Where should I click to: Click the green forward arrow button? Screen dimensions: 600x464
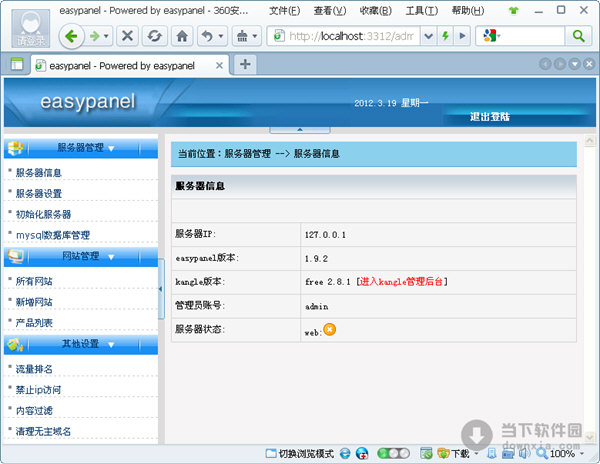point(94,36)
